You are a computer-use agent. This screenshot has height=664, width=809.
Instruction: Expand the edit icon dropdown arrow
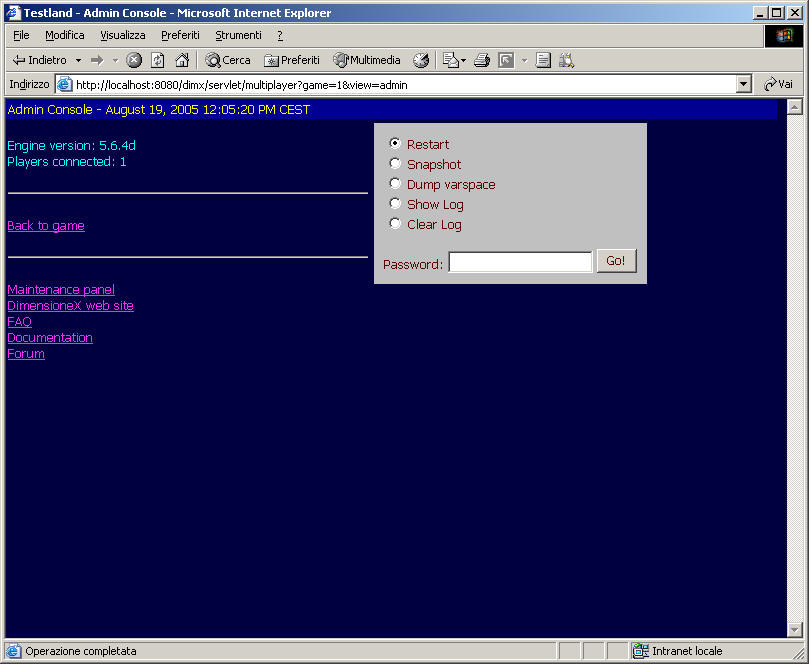click(x=524, y=60)
